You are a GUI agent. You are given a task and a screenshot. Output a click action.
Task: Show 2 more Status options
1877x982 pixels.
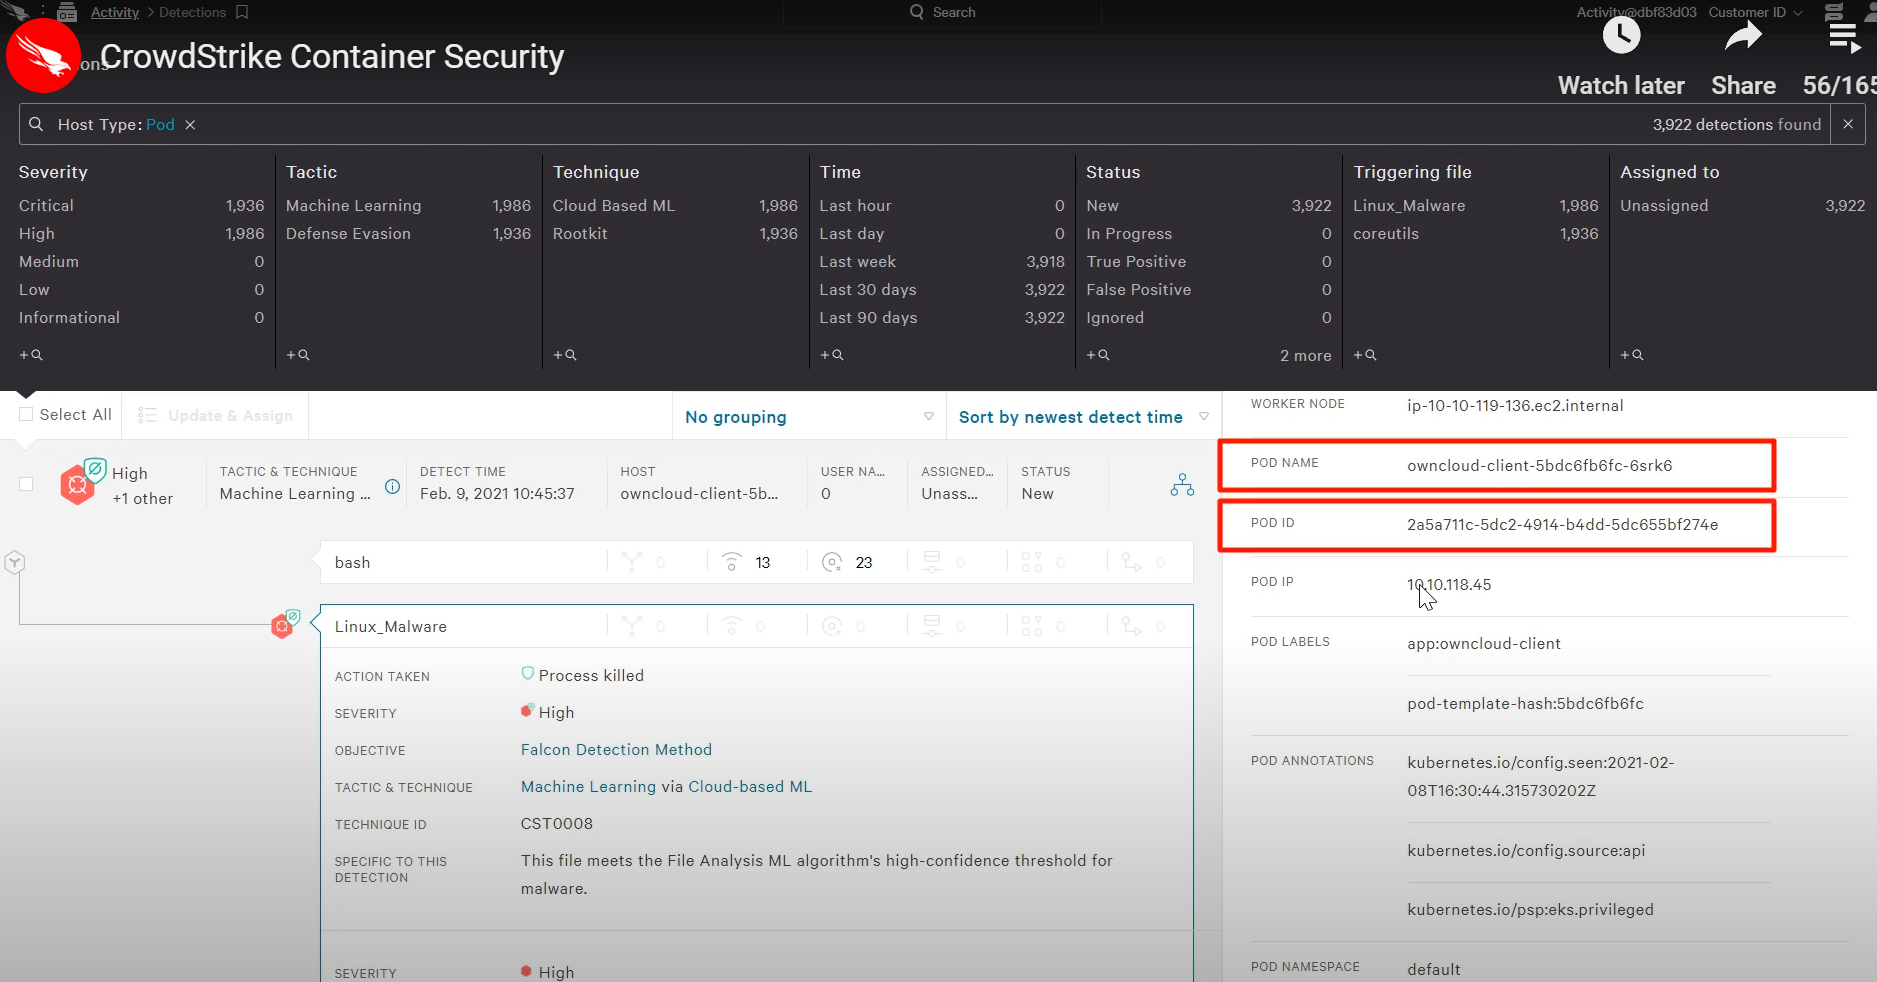[x=1305, y=356]
